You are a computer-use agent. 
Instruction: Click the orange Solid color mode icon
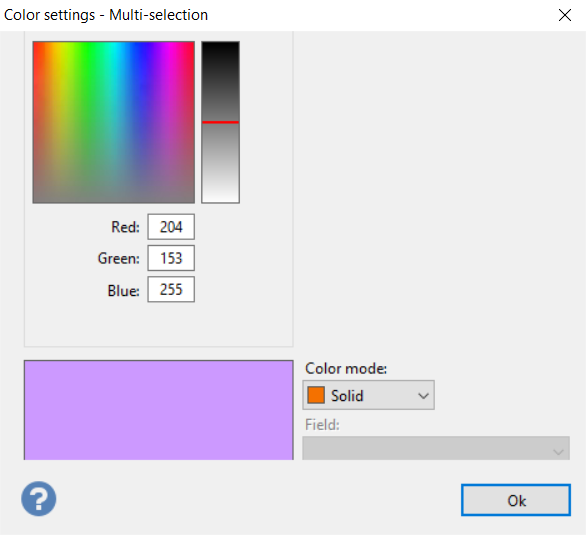point(316,395)
